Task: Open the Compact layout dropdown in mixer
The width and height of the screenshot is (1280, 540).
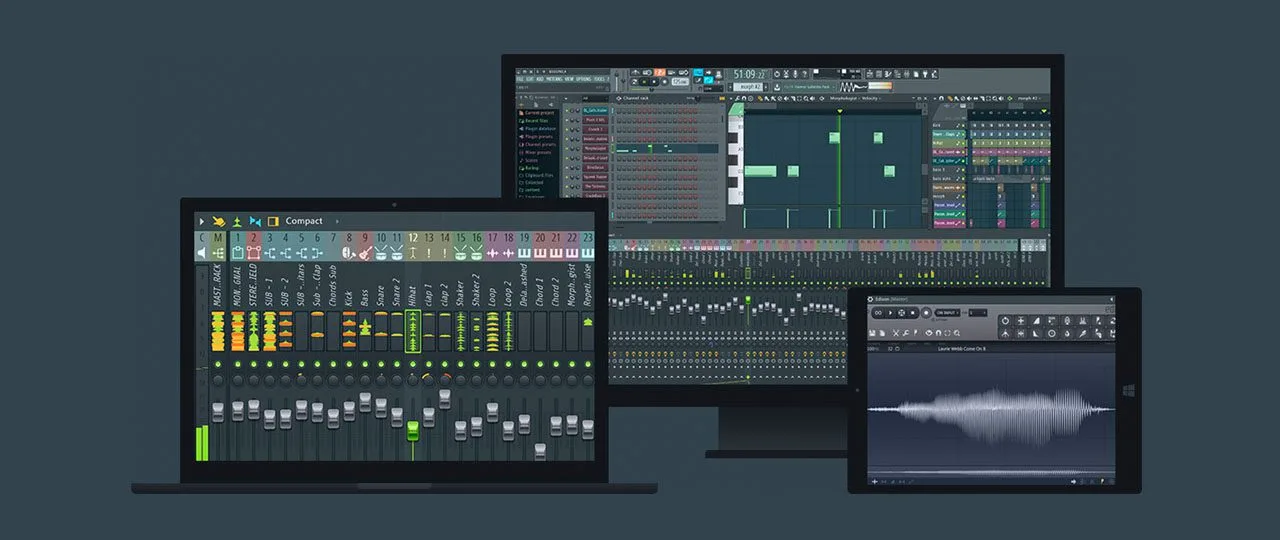Action: pyautogui.click(x=304, y=221)
